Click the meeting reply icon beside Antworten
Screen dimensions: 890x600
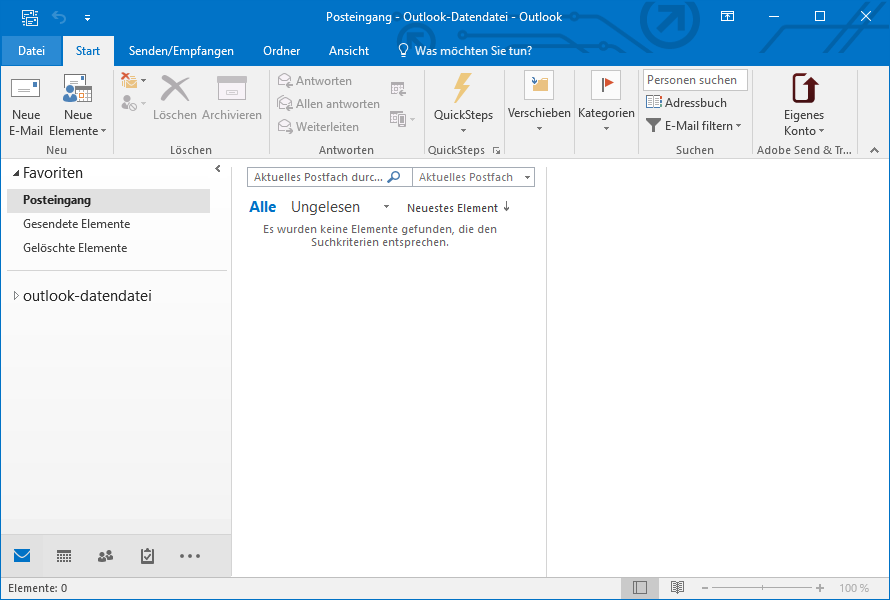click(x=398, y=89)
